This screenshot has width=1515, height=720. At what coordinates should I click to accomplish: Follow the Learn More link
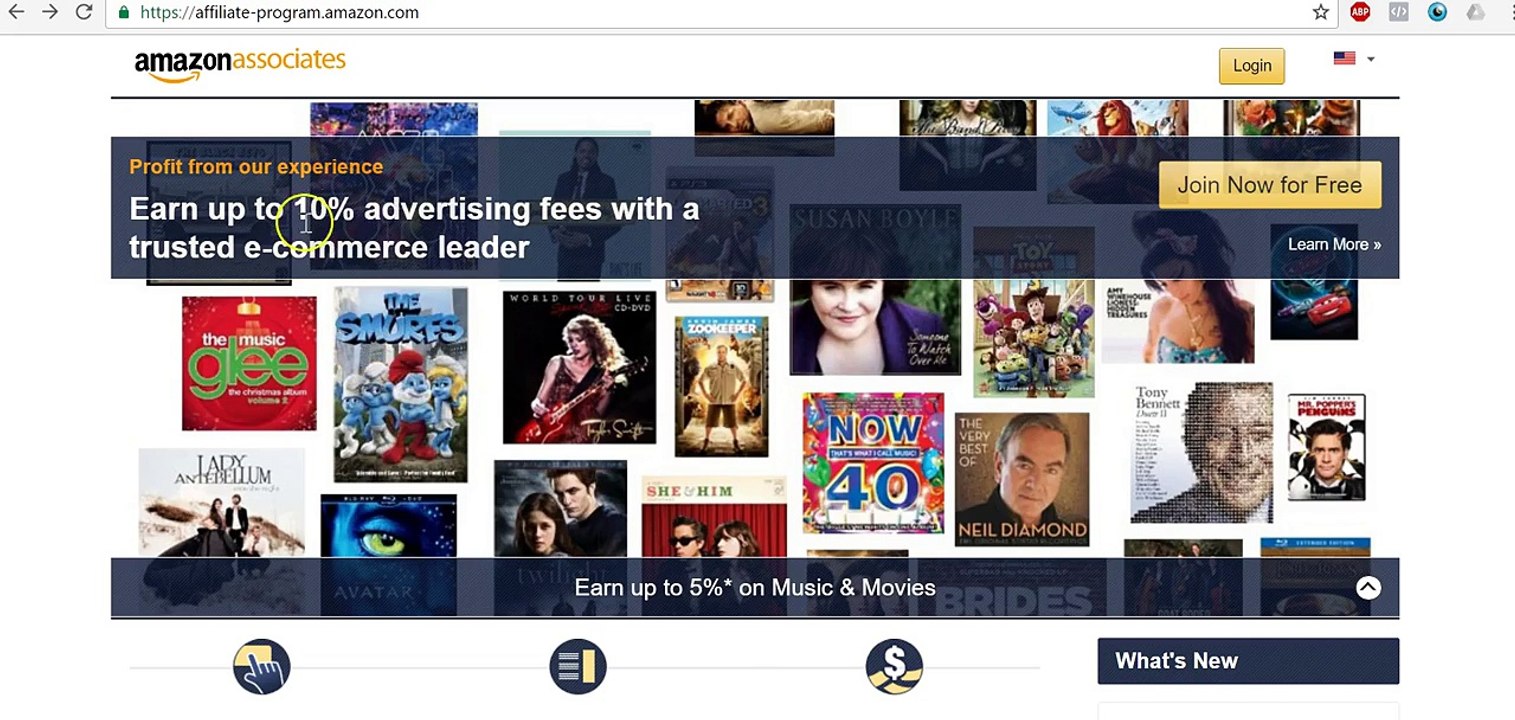[x=1334, y=244]
